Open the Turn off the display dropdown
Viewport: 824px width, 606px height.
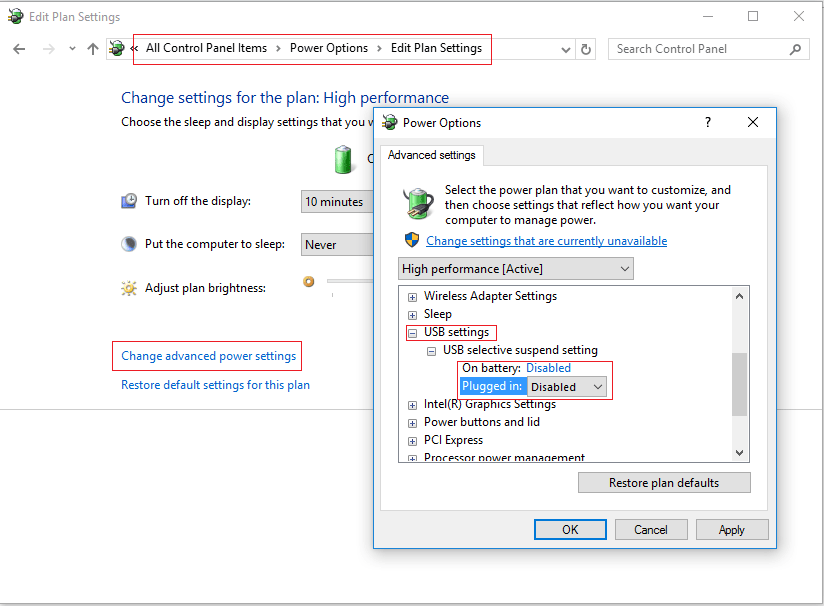(x=337, y=202)
